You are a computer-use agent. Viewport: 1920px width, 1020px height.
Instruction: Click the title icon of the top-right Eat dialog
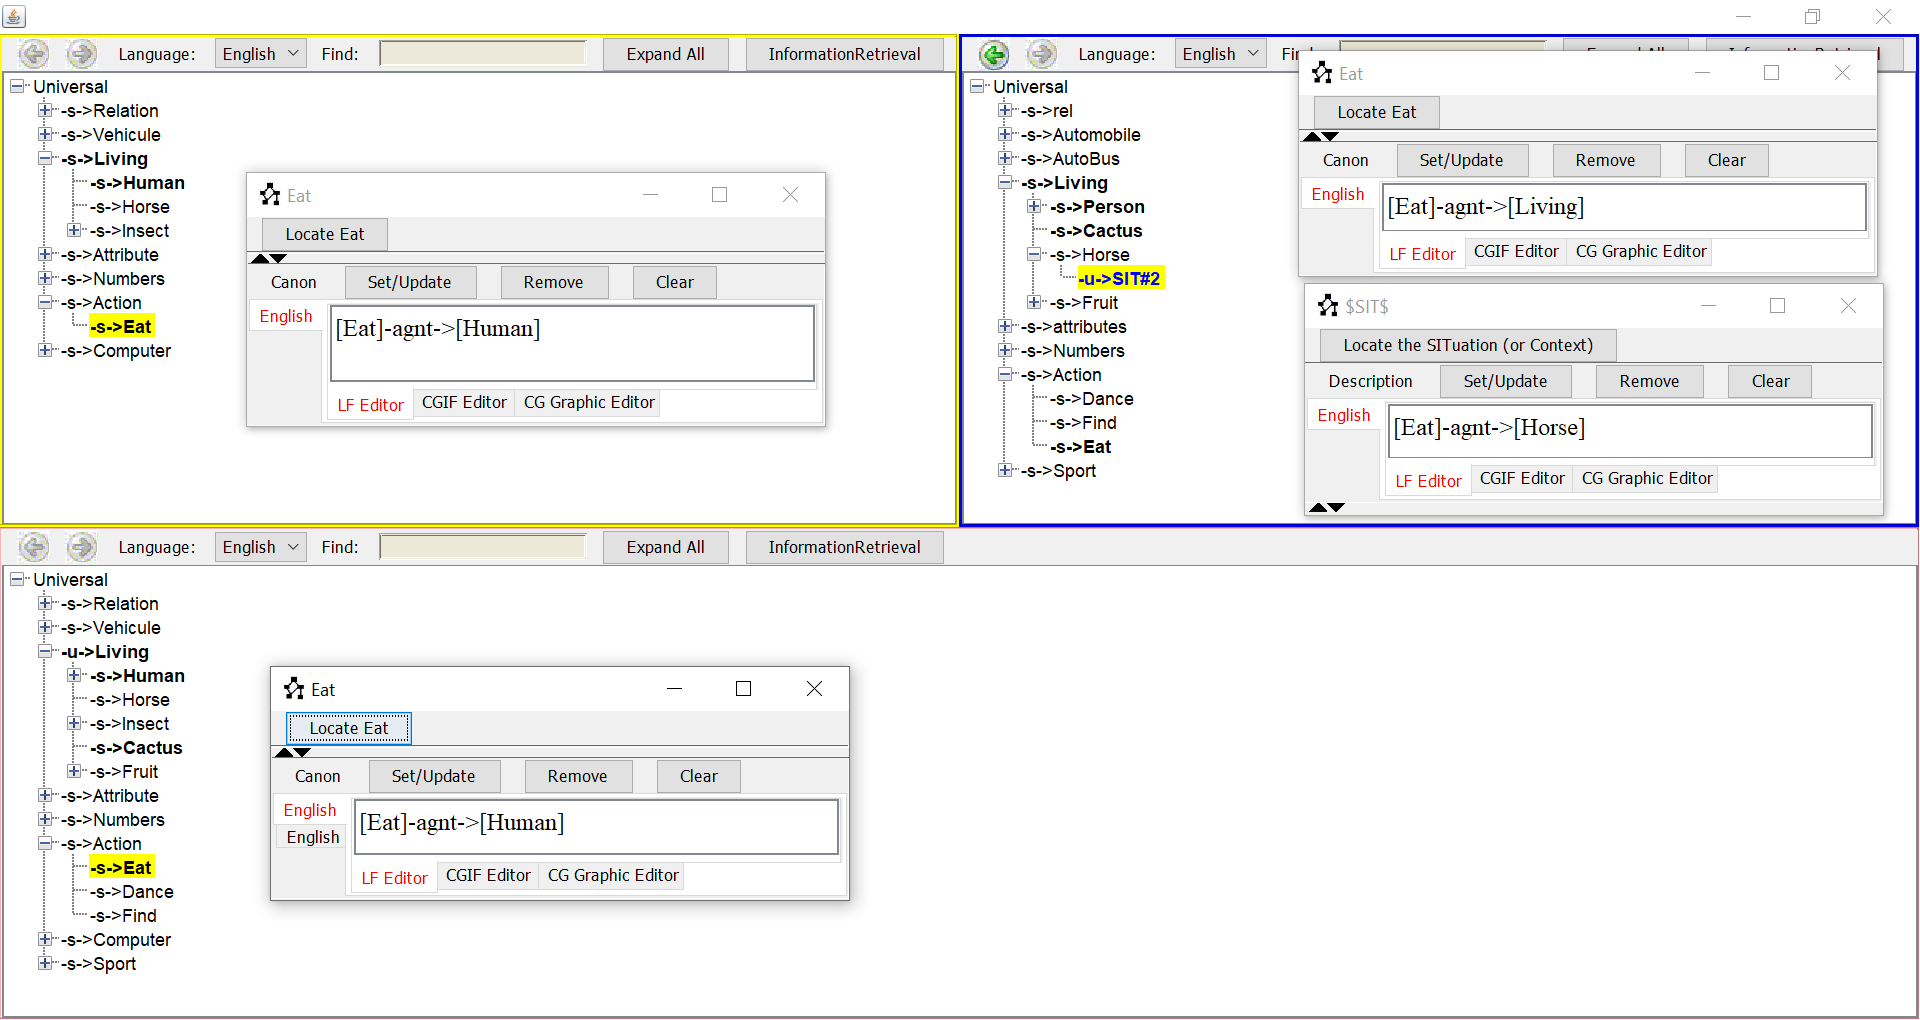1322,73
